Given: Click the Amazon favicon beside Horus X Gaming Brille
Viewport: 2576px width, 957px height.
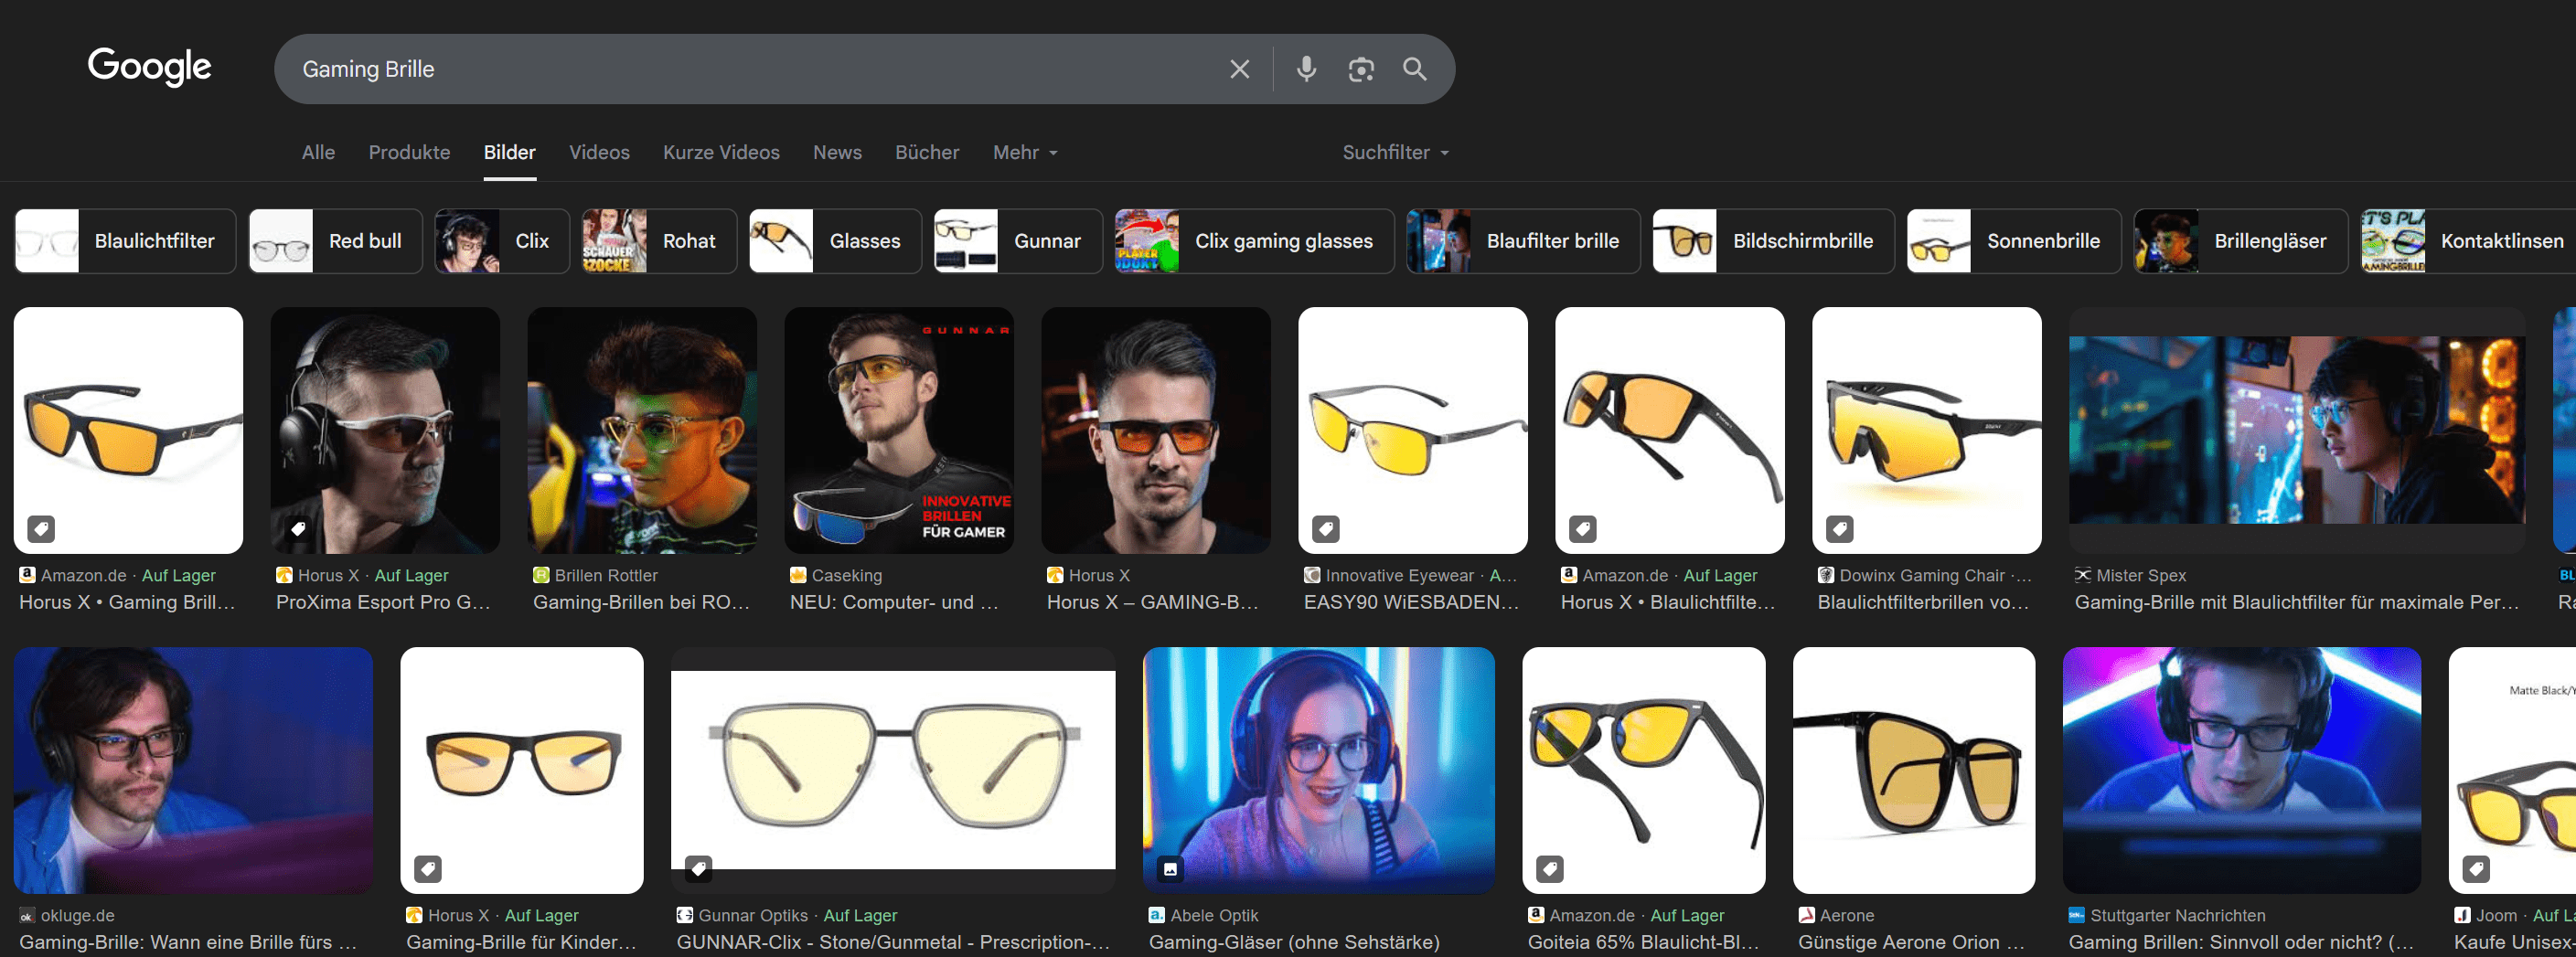Looking at the screenshot, I should coord(27,575).
